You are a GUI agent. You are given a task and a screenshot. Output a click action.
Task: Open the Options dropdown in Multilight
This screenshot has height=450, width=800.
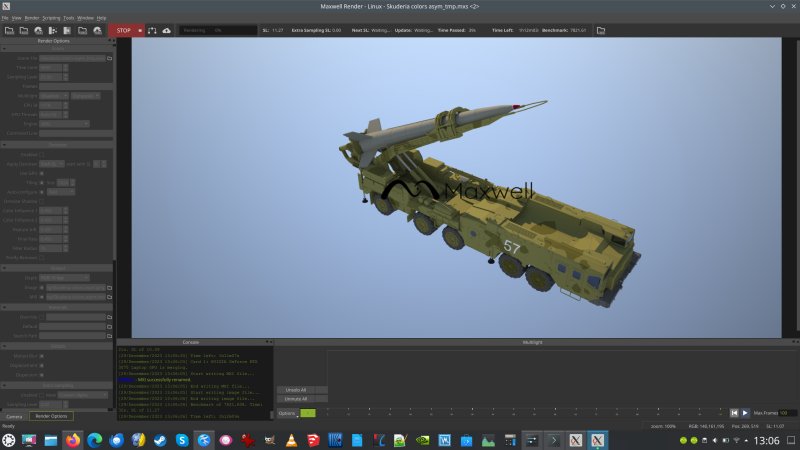coord(287,413)
